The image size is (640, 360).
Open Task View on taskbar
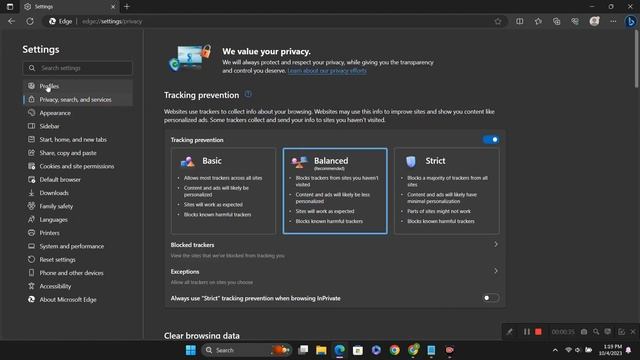click(x=303, y=350)
